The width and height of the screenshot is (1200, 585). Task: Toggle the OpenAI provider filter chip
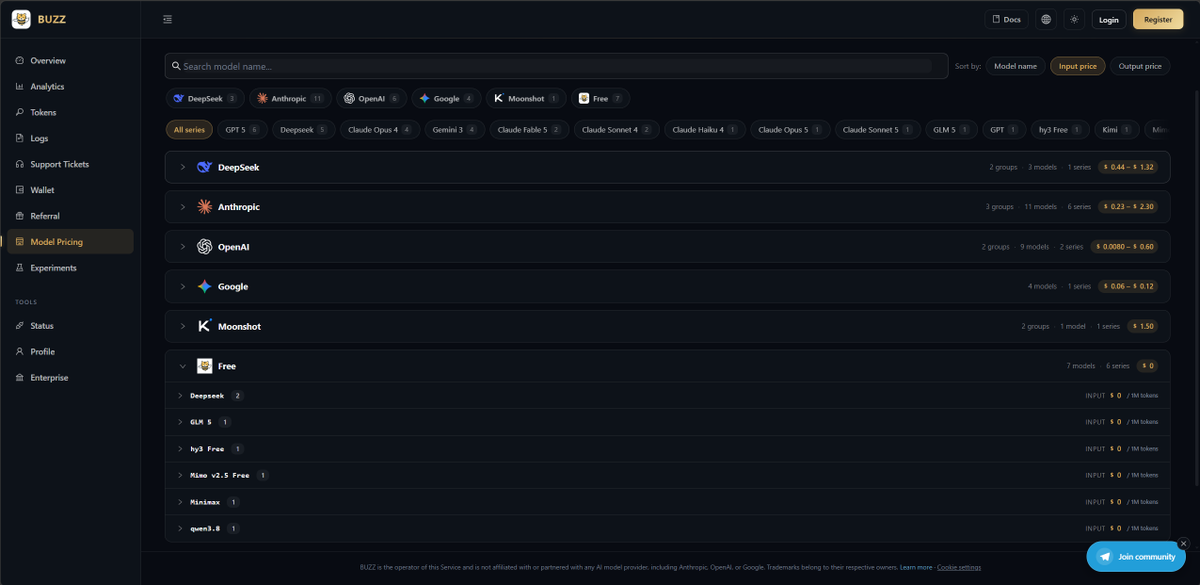coord(371,98)
